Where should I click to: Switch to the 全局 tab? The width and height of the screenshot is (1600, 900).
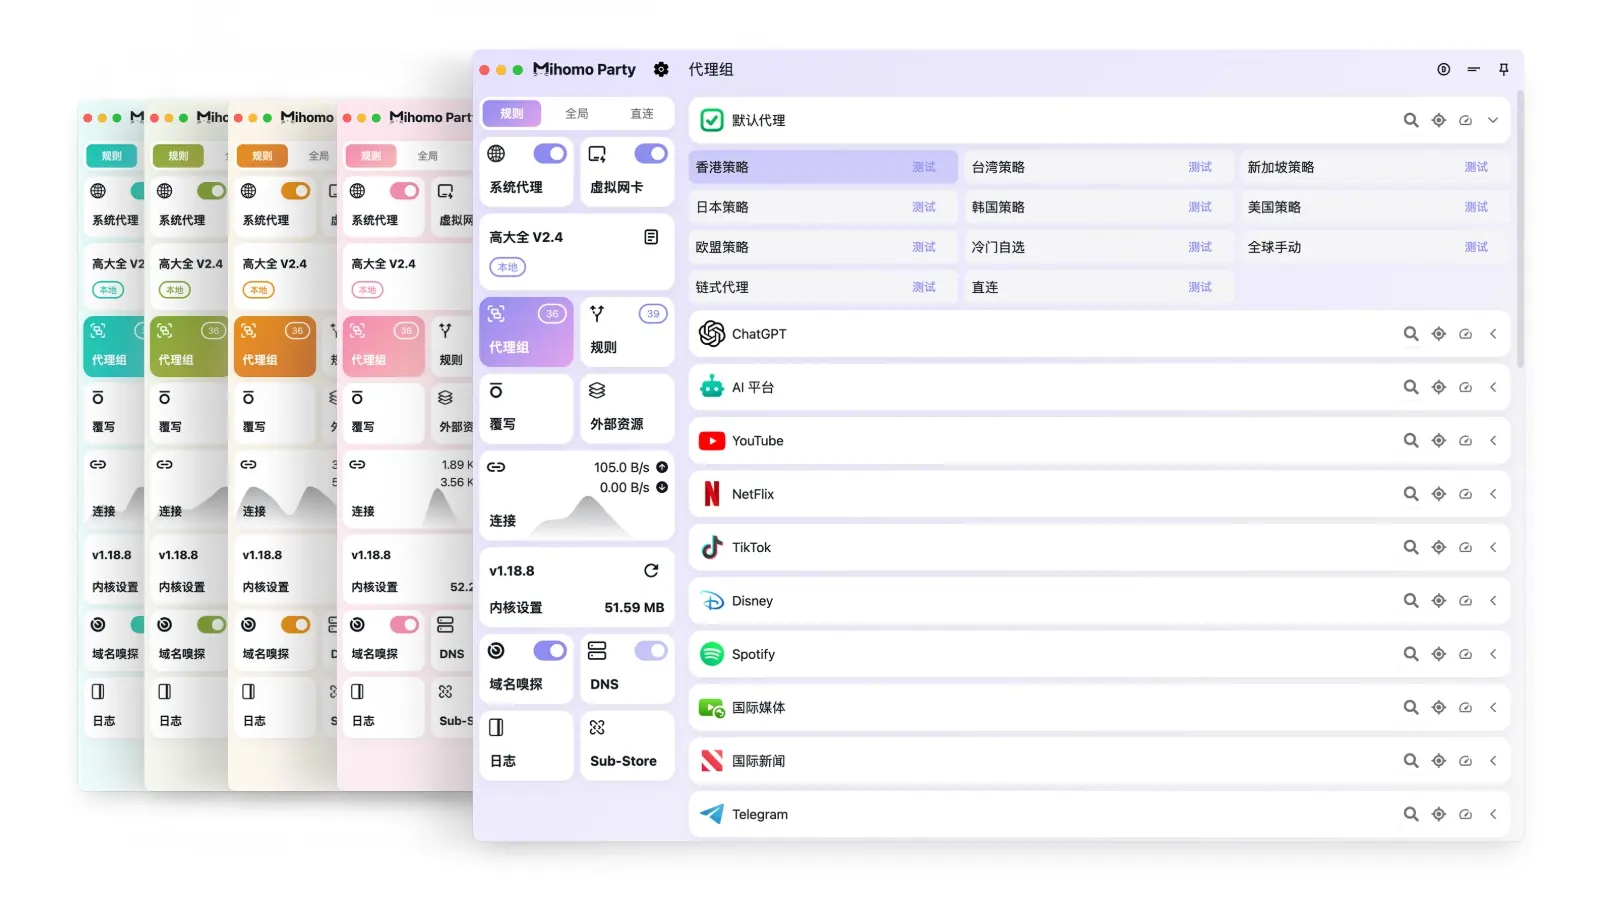[x=576, y=113]
